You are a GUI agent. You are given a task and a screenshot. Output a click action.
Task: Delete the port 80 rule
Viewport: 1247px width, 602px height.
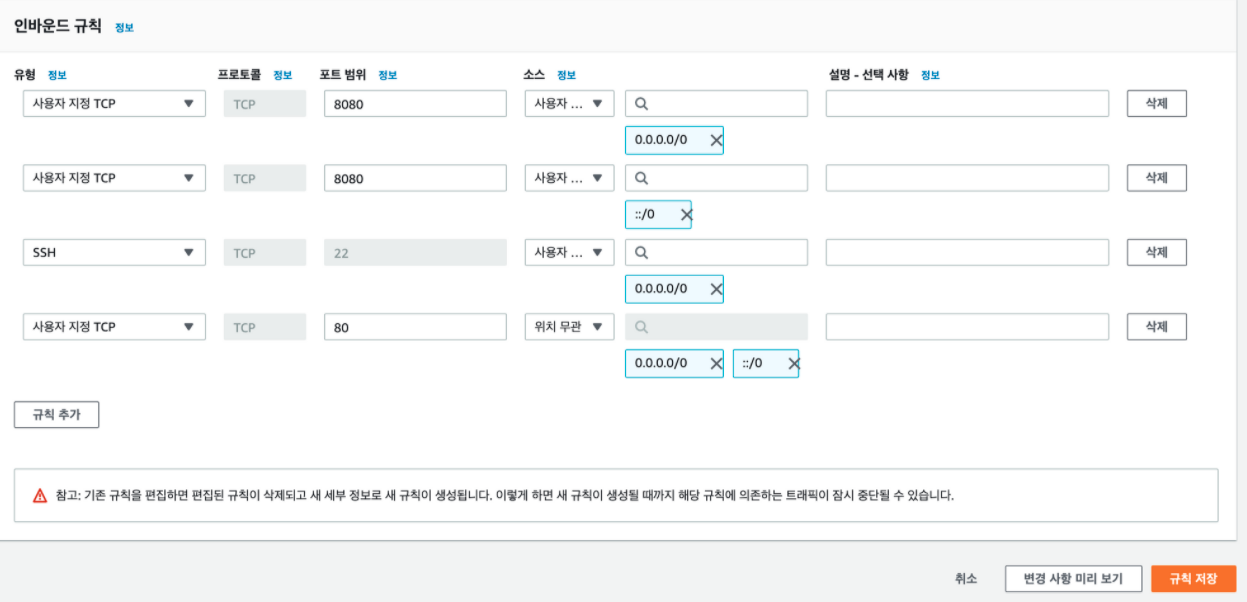1157,327
